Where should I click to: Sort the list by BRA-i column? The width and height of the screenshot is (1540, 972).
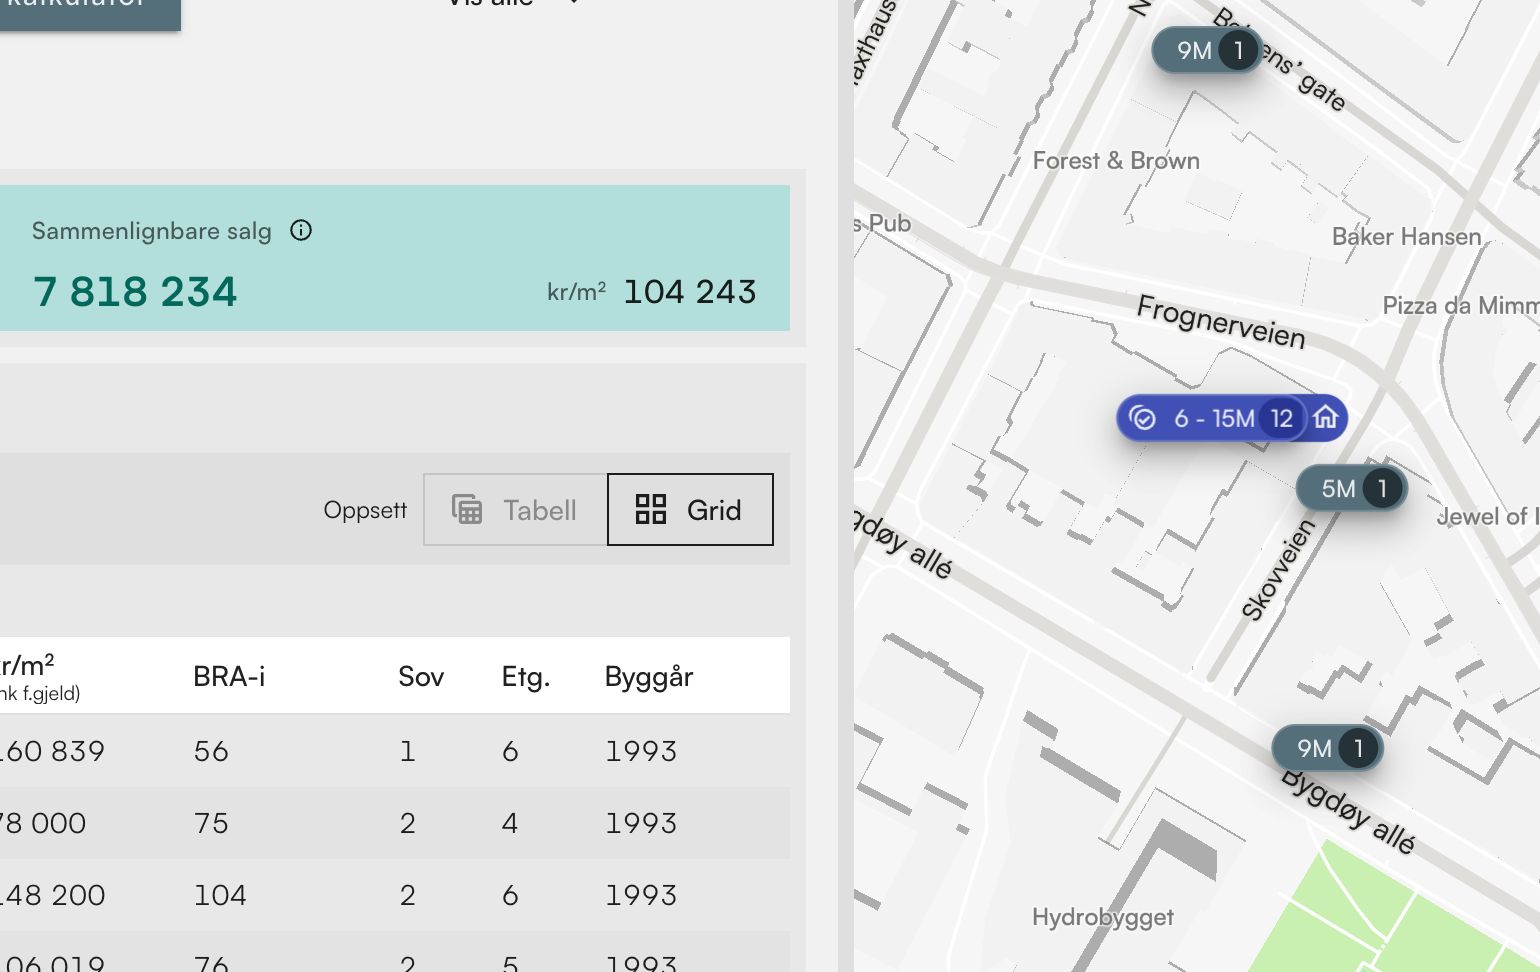click(x=229, y=677)
